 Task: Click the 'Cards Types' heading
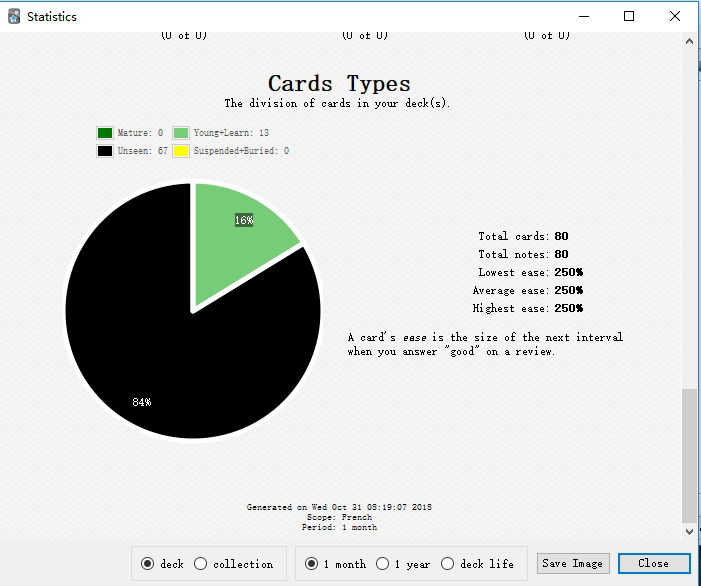[x=339, y=84]
